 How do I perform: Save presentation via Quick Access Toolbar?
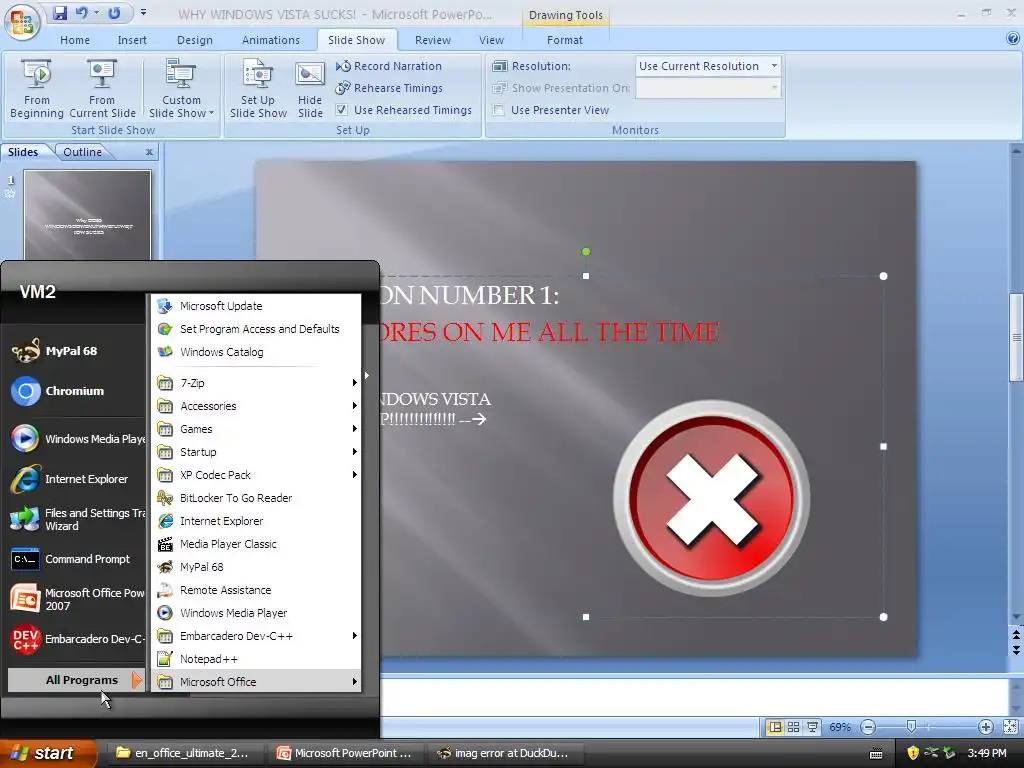point(60,13)
